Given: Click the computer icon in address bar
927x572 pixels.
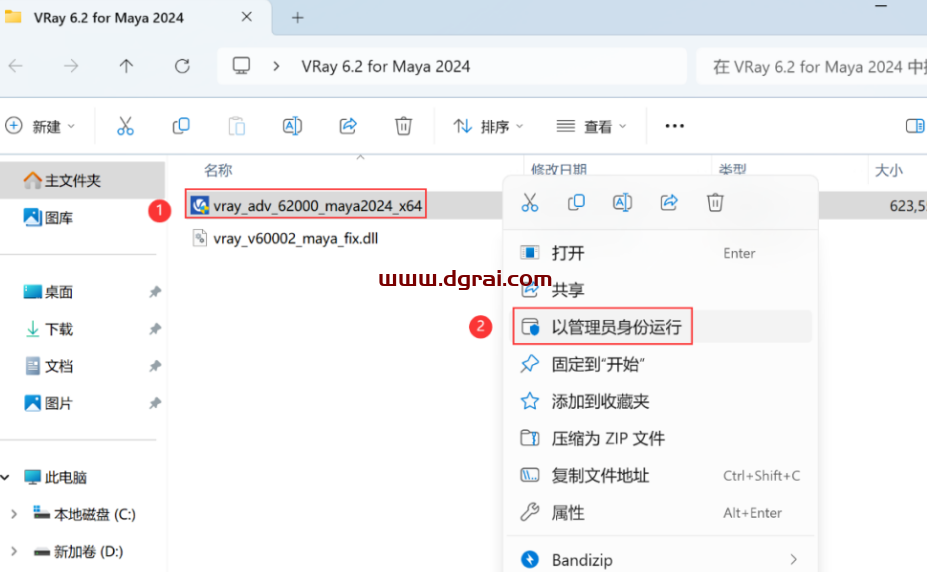Looking at the screenshot, I should click(241, 66).
